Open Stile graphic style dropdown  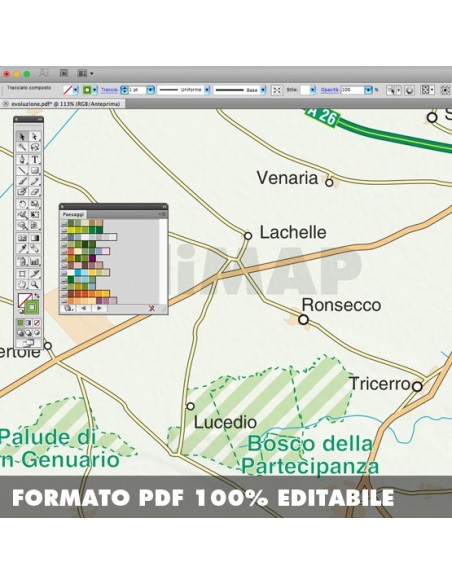click(312, 90)
